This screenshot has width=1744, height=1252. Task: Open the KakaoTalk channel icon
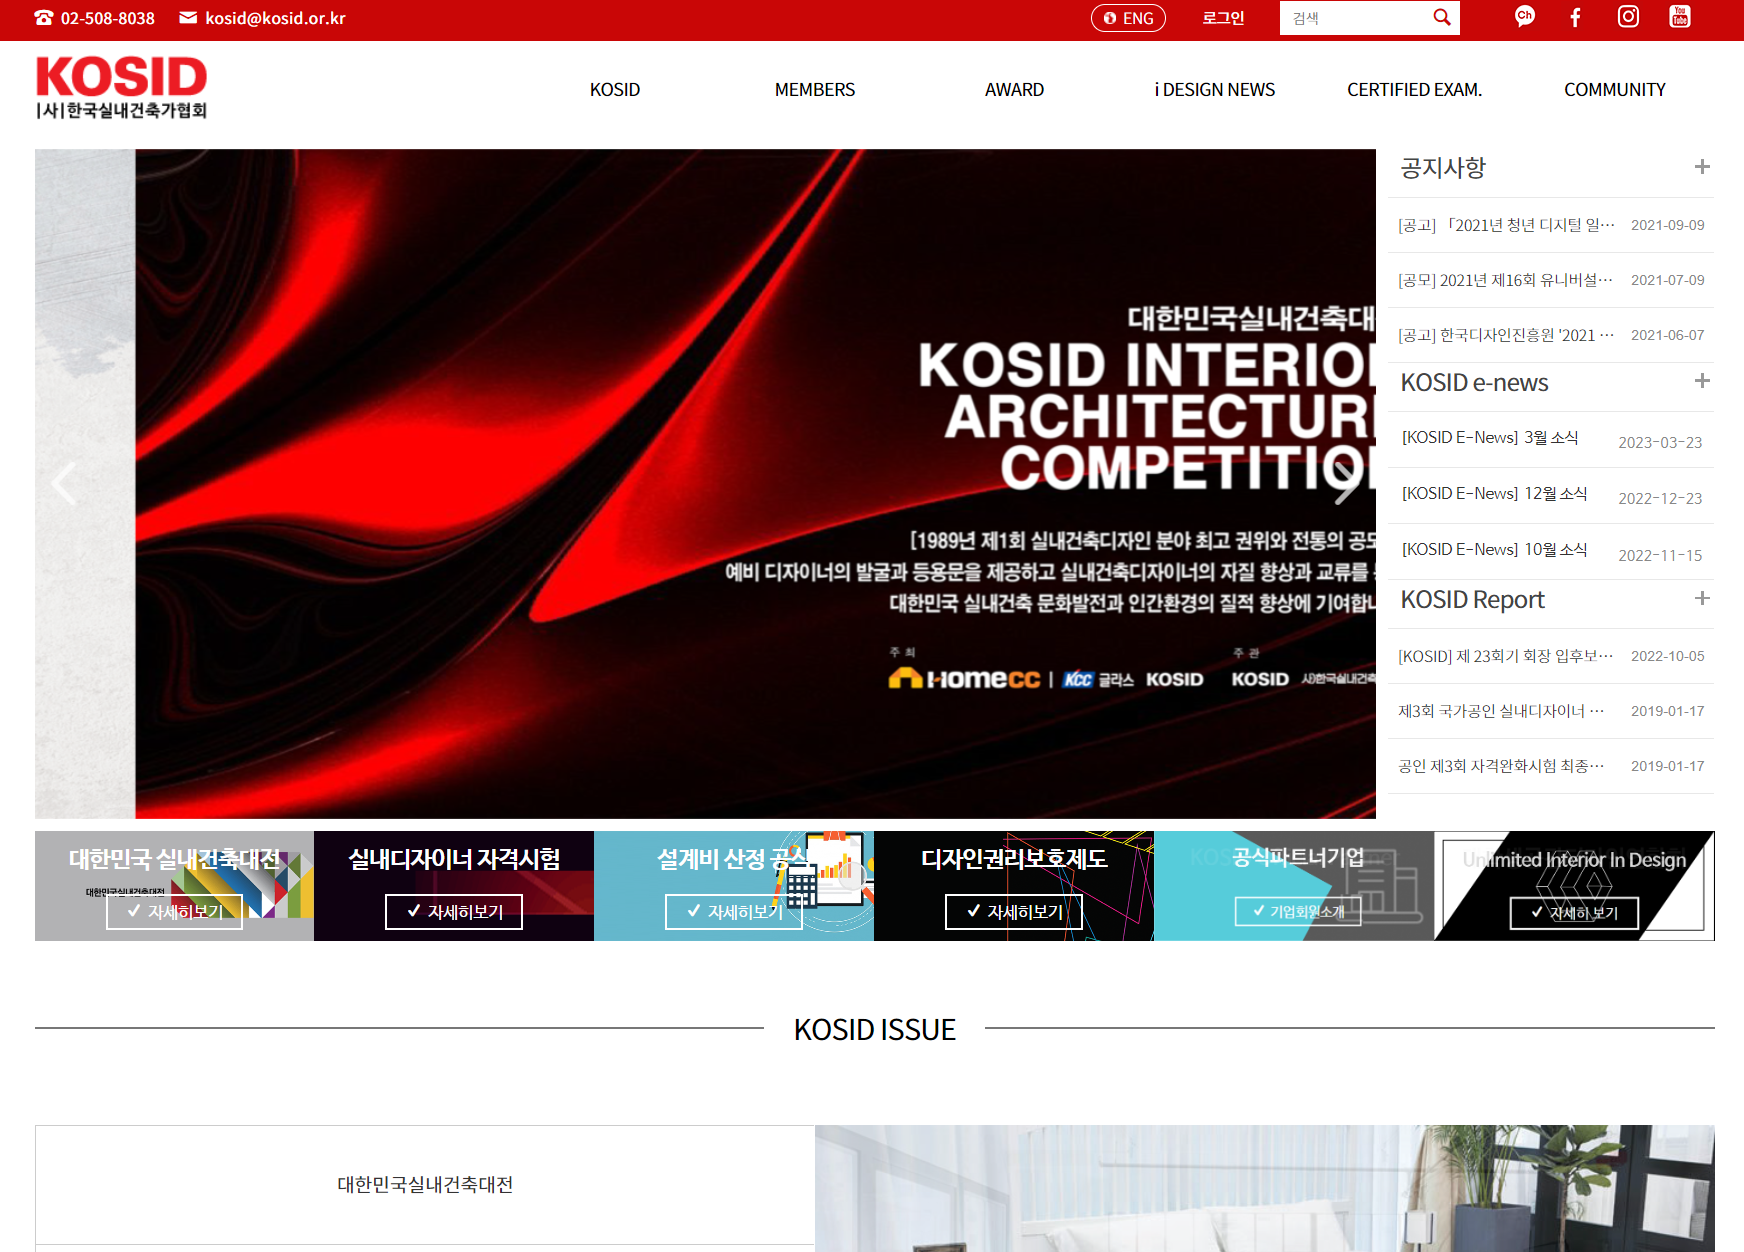1525,16
